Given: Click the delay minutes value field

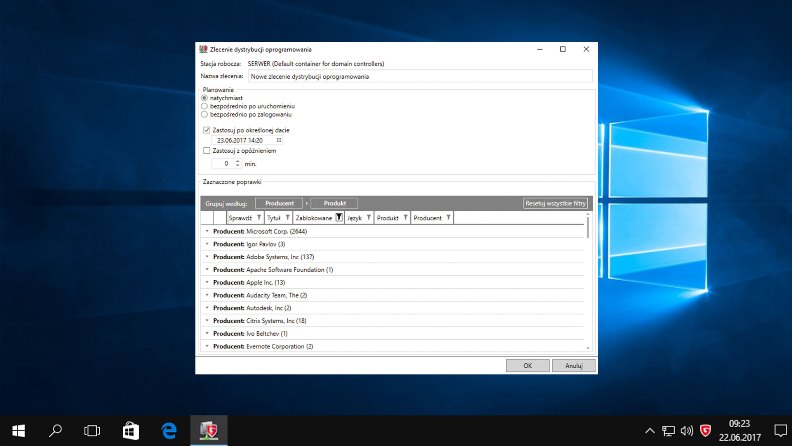Looking at the screenshot, I should 222,164.
